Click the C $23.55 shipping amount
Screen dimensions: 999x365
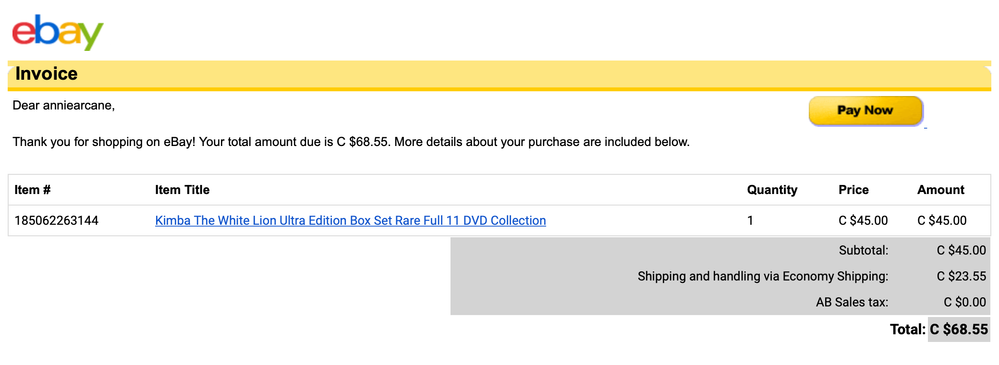961,276
